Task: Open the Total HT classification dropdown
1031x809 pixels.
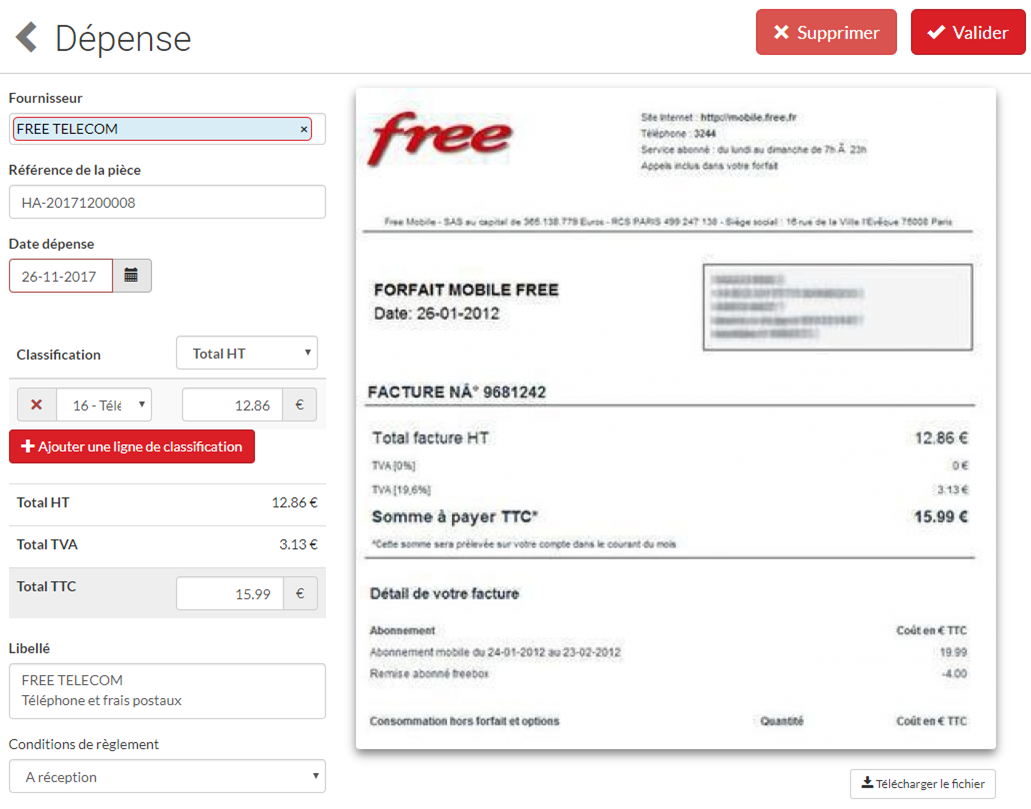Action: pyautogui.click(x=247, y=353)
